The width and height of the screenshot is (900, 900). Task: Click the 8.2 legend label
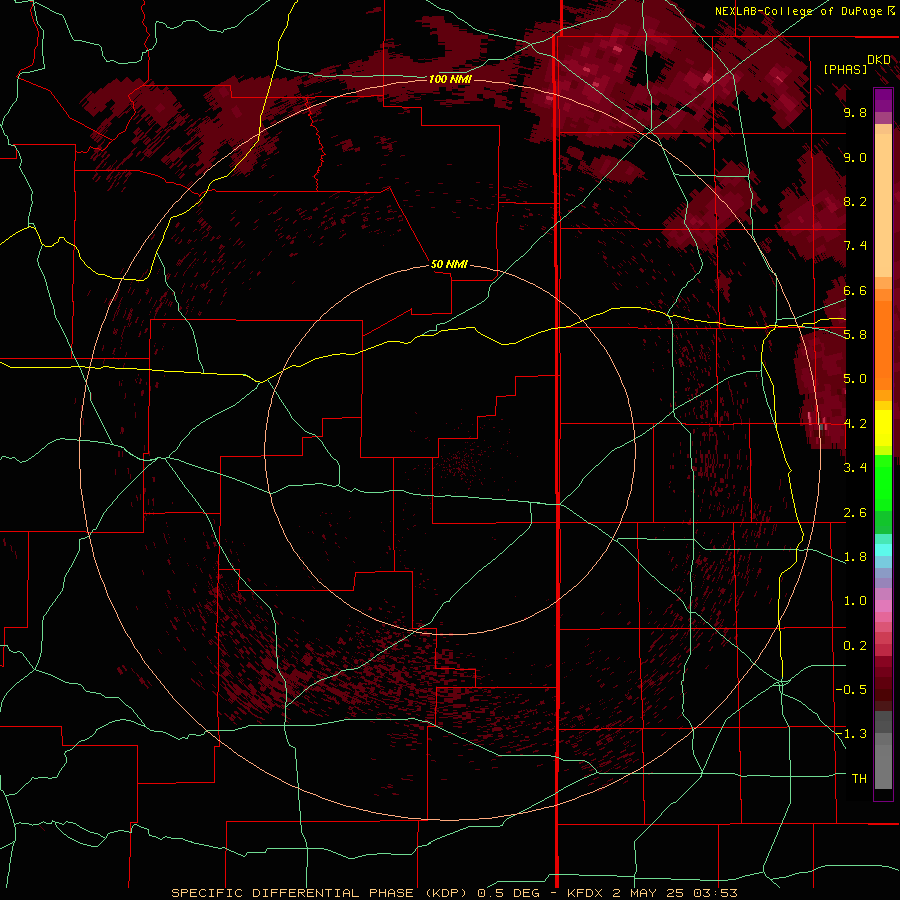855,201
